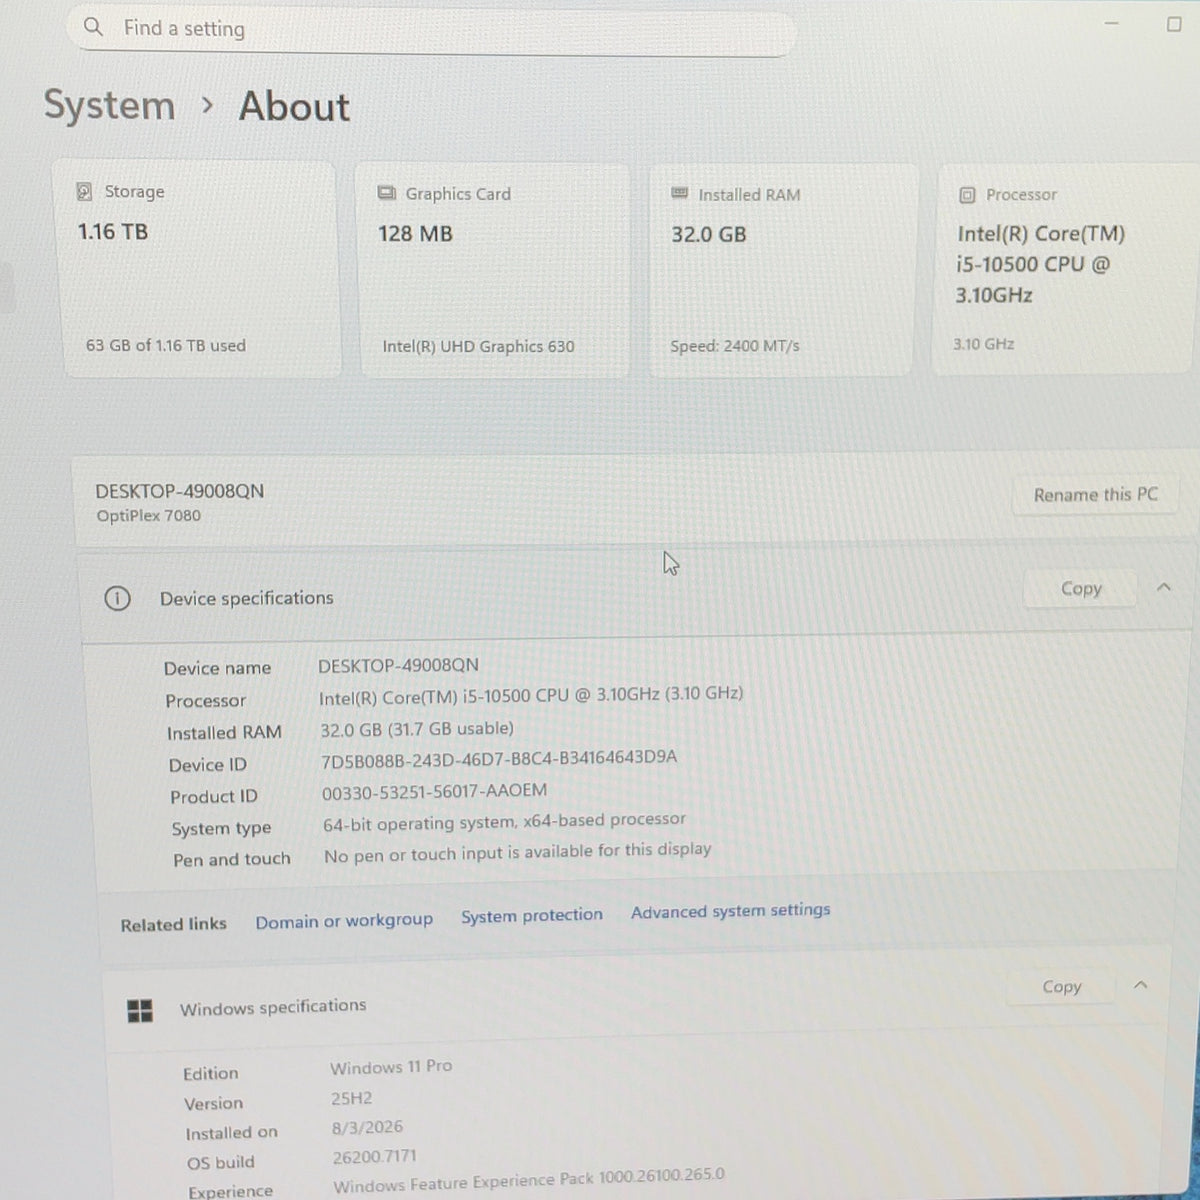Minimize the Settings window
The image size is (1200, 1200).
1112,23
